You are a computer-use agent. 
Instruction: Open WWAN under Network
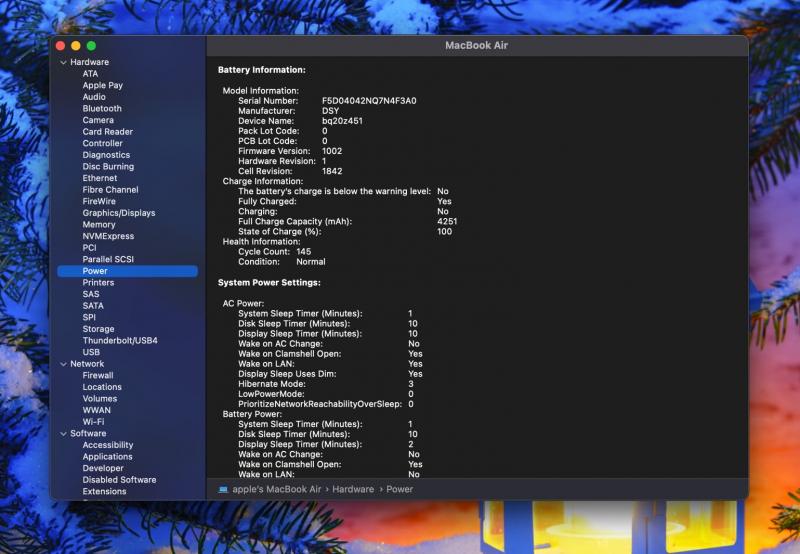pos(96,410)
